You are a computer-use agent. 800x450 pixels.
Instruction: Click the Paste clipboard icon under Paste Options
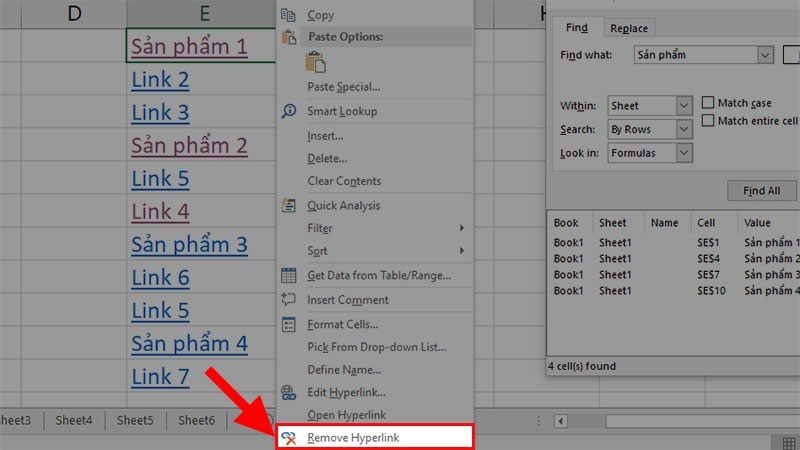coord(315,63)
